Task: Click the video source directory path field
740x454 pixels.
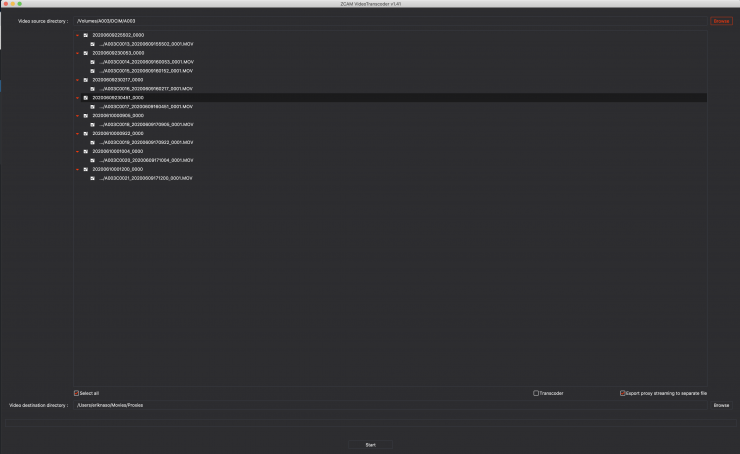Action: click(390, 21)
